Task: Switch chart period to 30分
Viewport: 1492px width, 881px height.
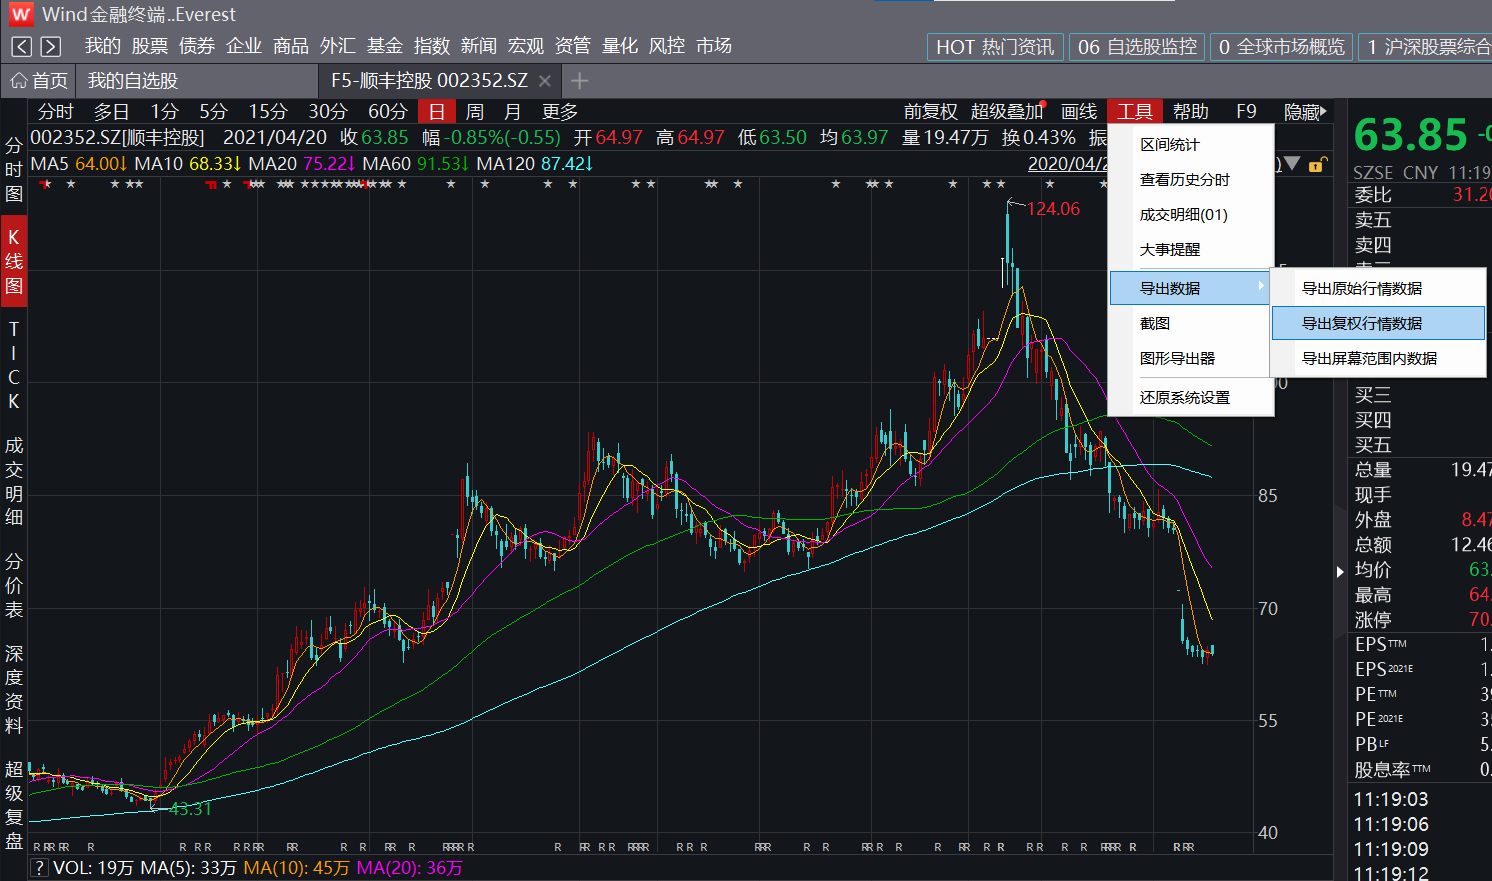Action: tap(328, 112)
